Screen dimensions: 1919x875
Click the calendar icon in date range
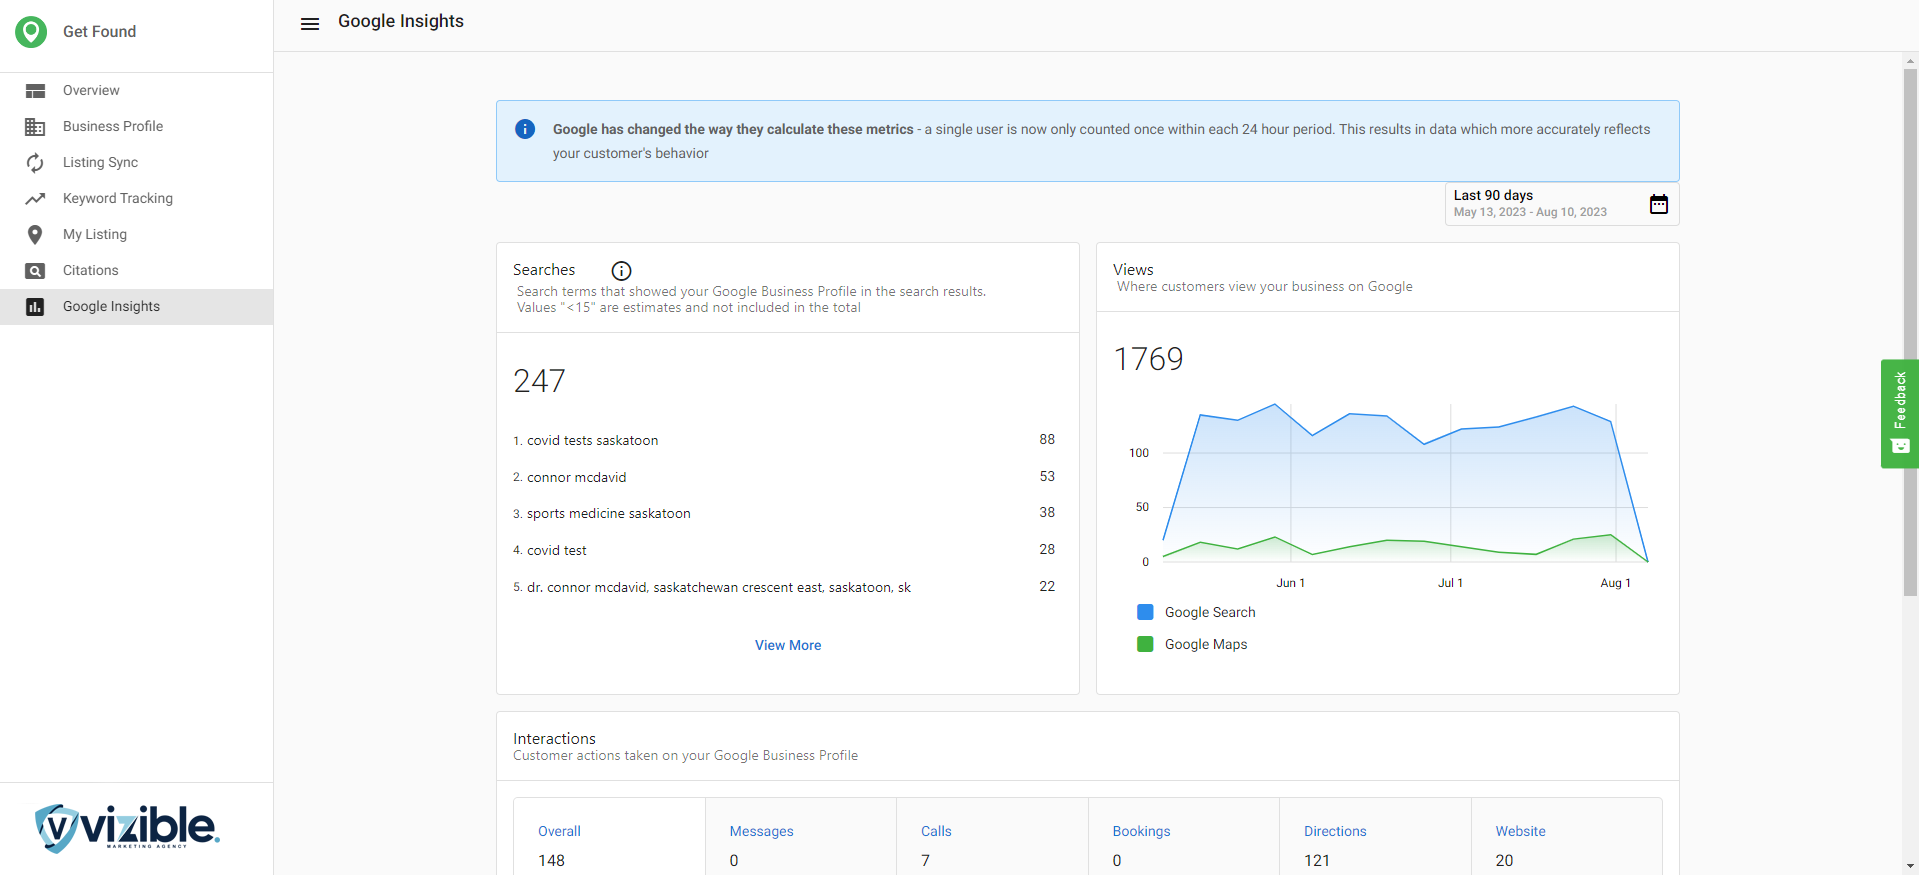(x=1658, y=204)
